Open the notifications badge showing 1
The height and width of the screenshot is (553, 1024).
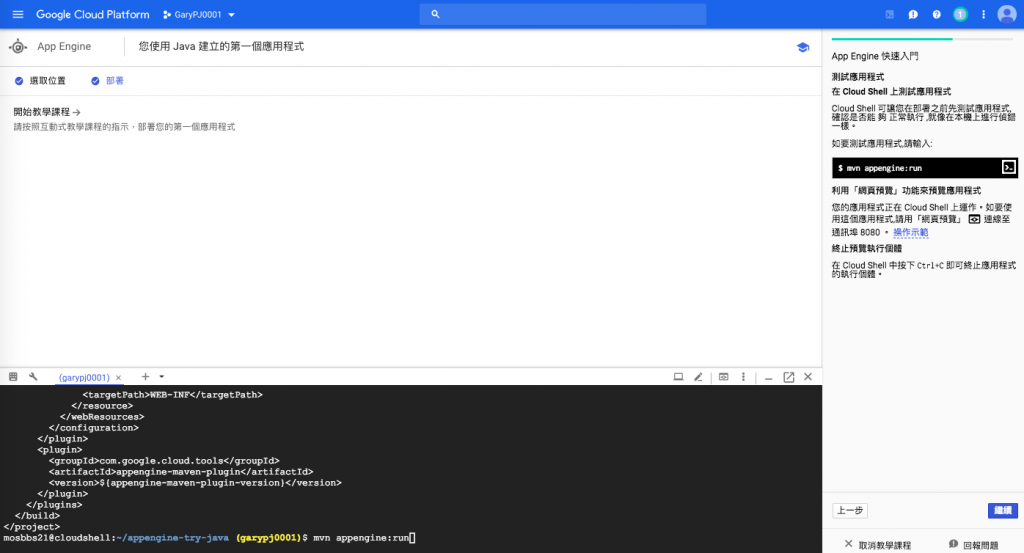[960, 14]
